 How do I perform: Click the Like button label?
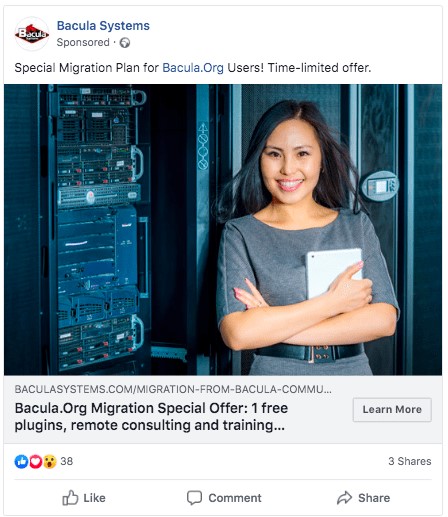point(94,498)
